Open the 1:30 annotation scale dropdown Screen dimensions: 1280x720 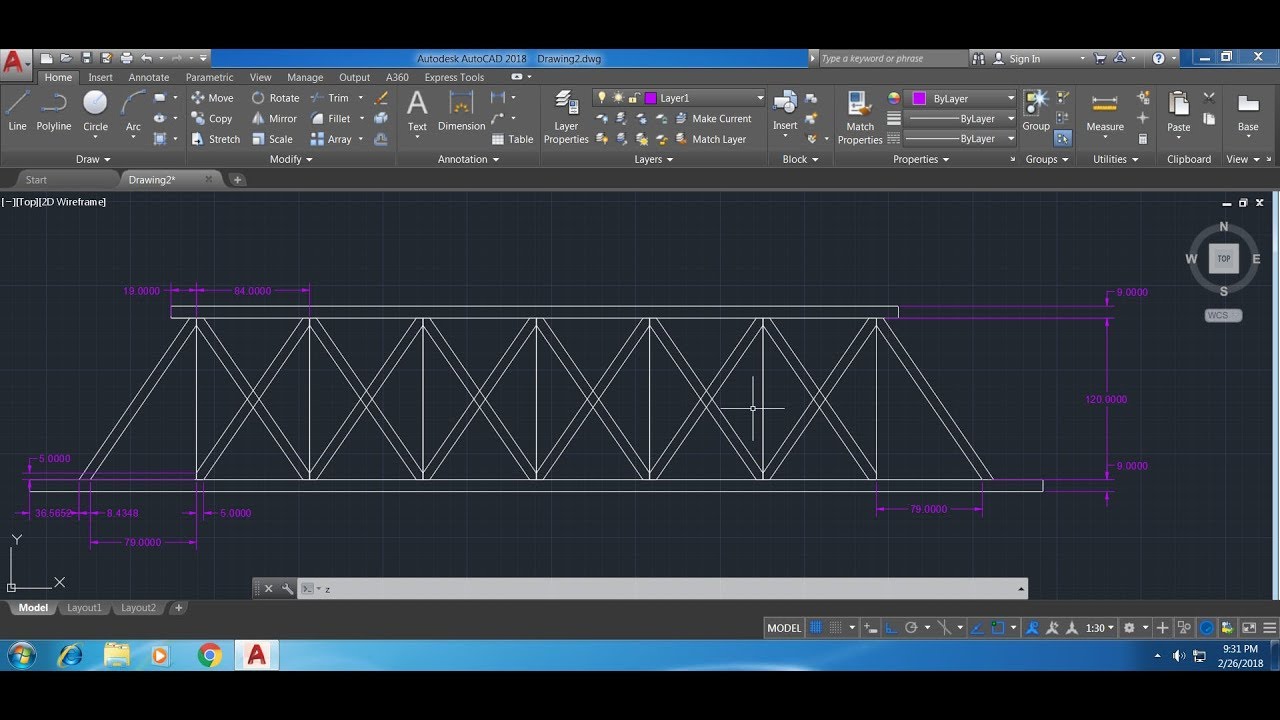click(x=1100, y=628)
